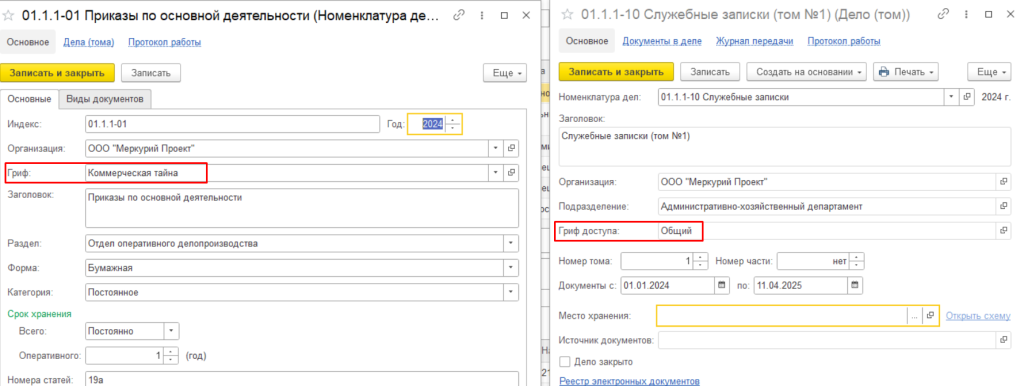Focus the Заголовок text area in right window

click(x=785, y=146)
